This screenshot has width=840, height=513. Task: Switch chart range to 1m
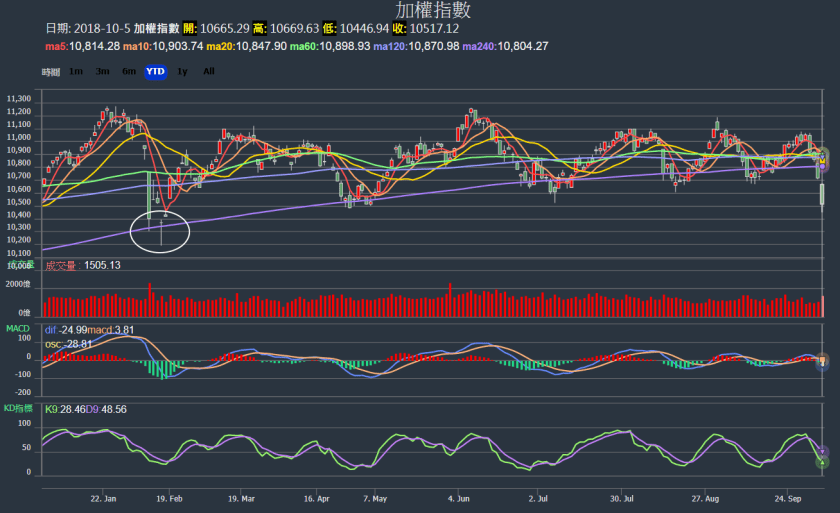click(x=76, y=71)
